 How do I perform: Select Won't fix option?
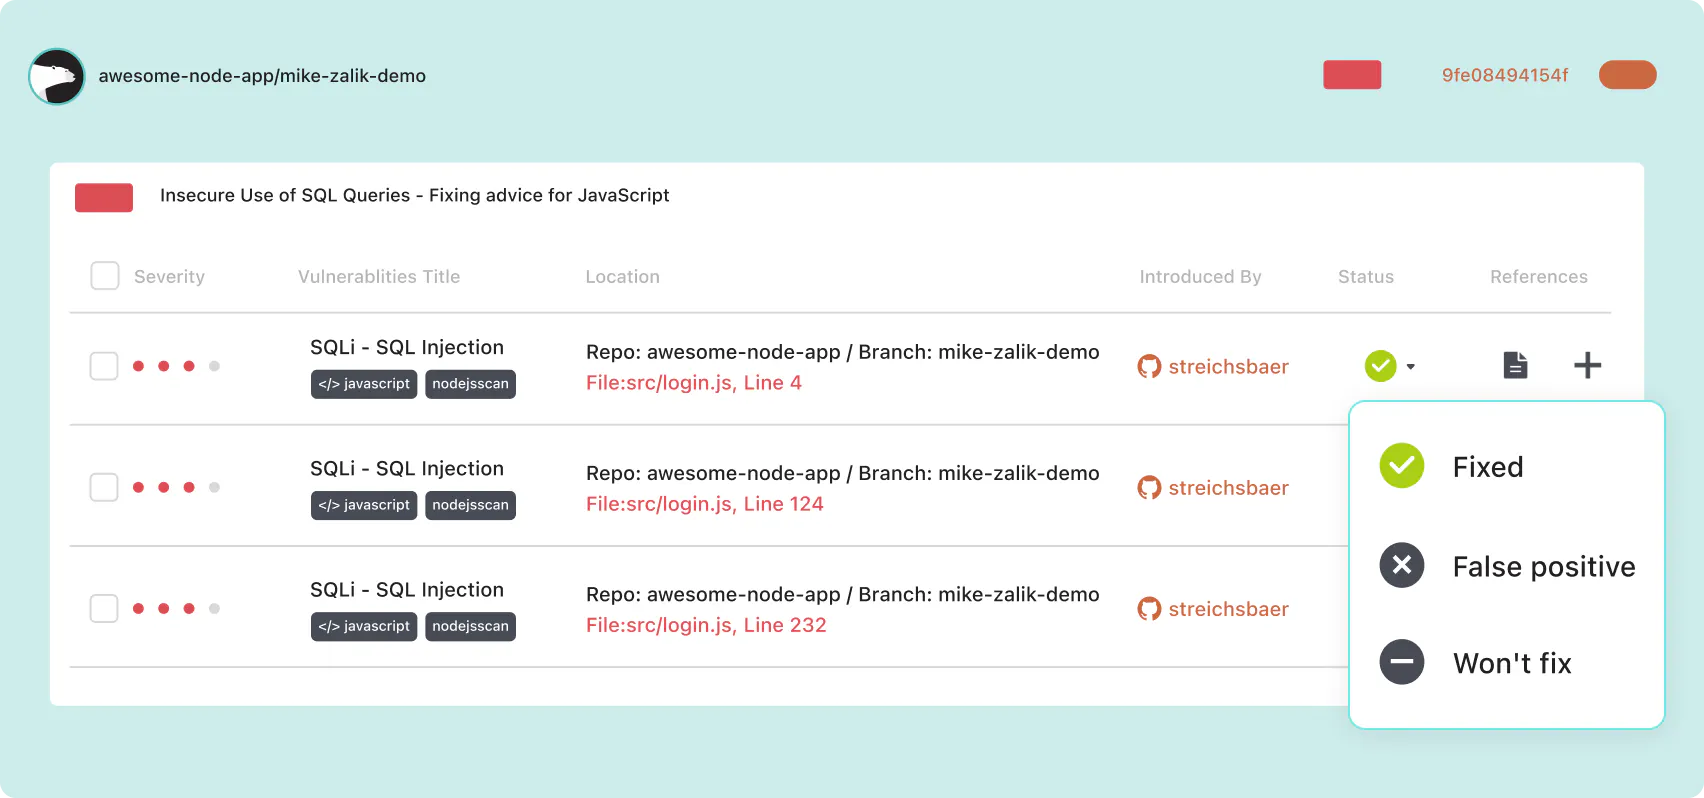click(x=1512, y=663)
